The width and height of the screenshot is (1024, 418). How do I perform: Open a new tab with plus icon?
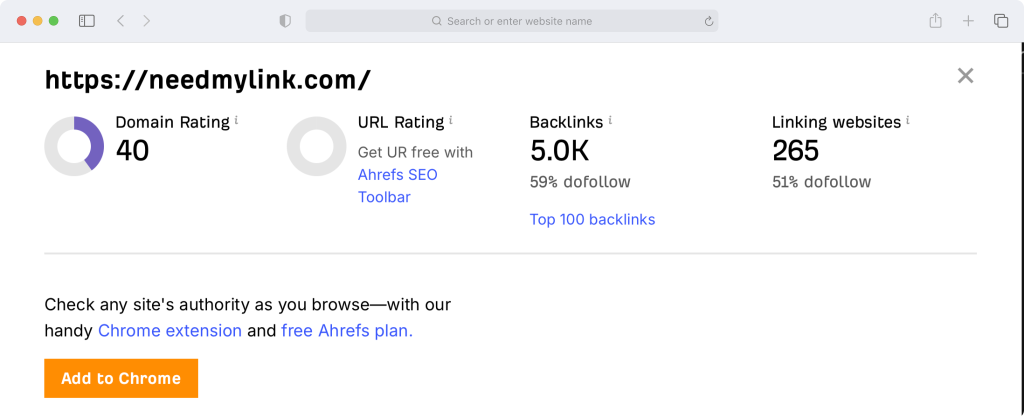[x=968, y=21]
